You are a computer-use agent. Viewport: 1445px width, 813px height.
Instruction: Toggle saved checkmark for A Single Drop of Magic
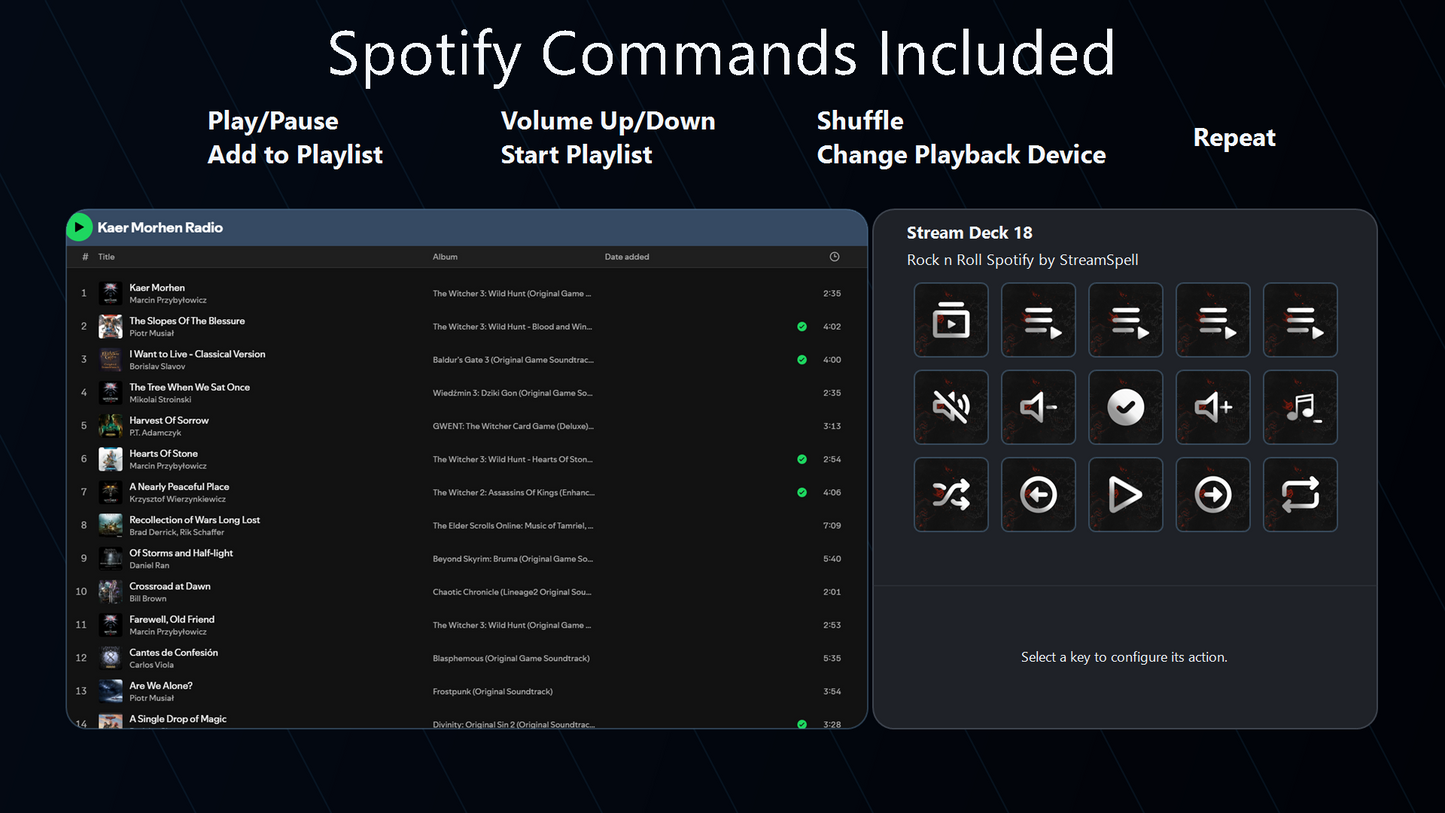click(x=802, y=724)
